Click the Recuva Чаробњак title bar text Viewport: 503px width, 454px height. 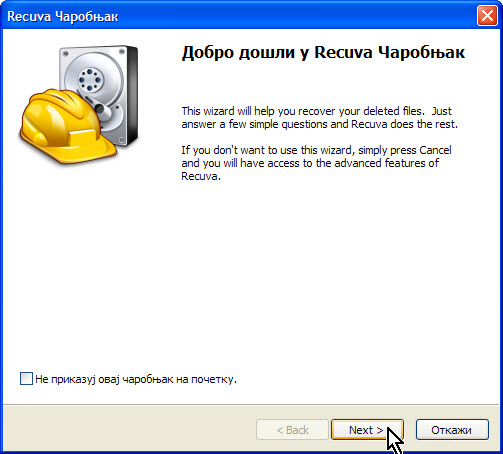(63, 16)
